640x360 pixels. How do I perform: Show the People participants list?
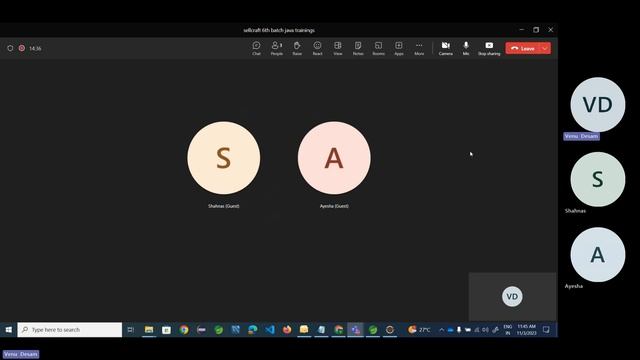[x=277, y=48]
